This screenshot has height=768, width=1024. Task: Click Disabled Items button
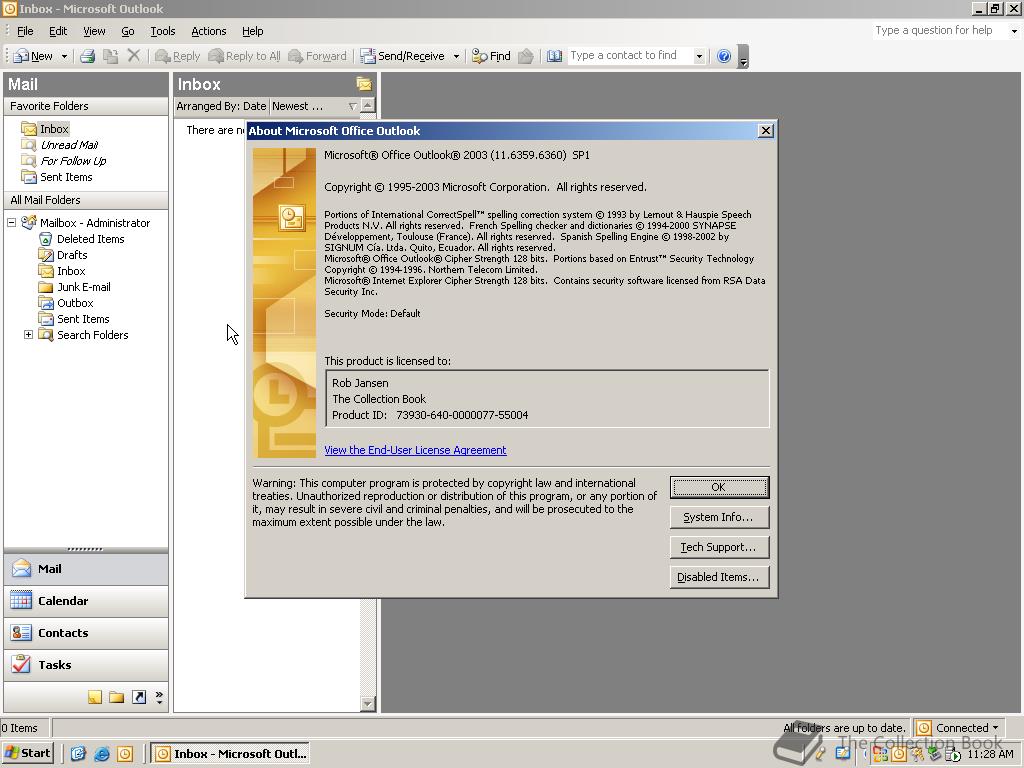719,577
